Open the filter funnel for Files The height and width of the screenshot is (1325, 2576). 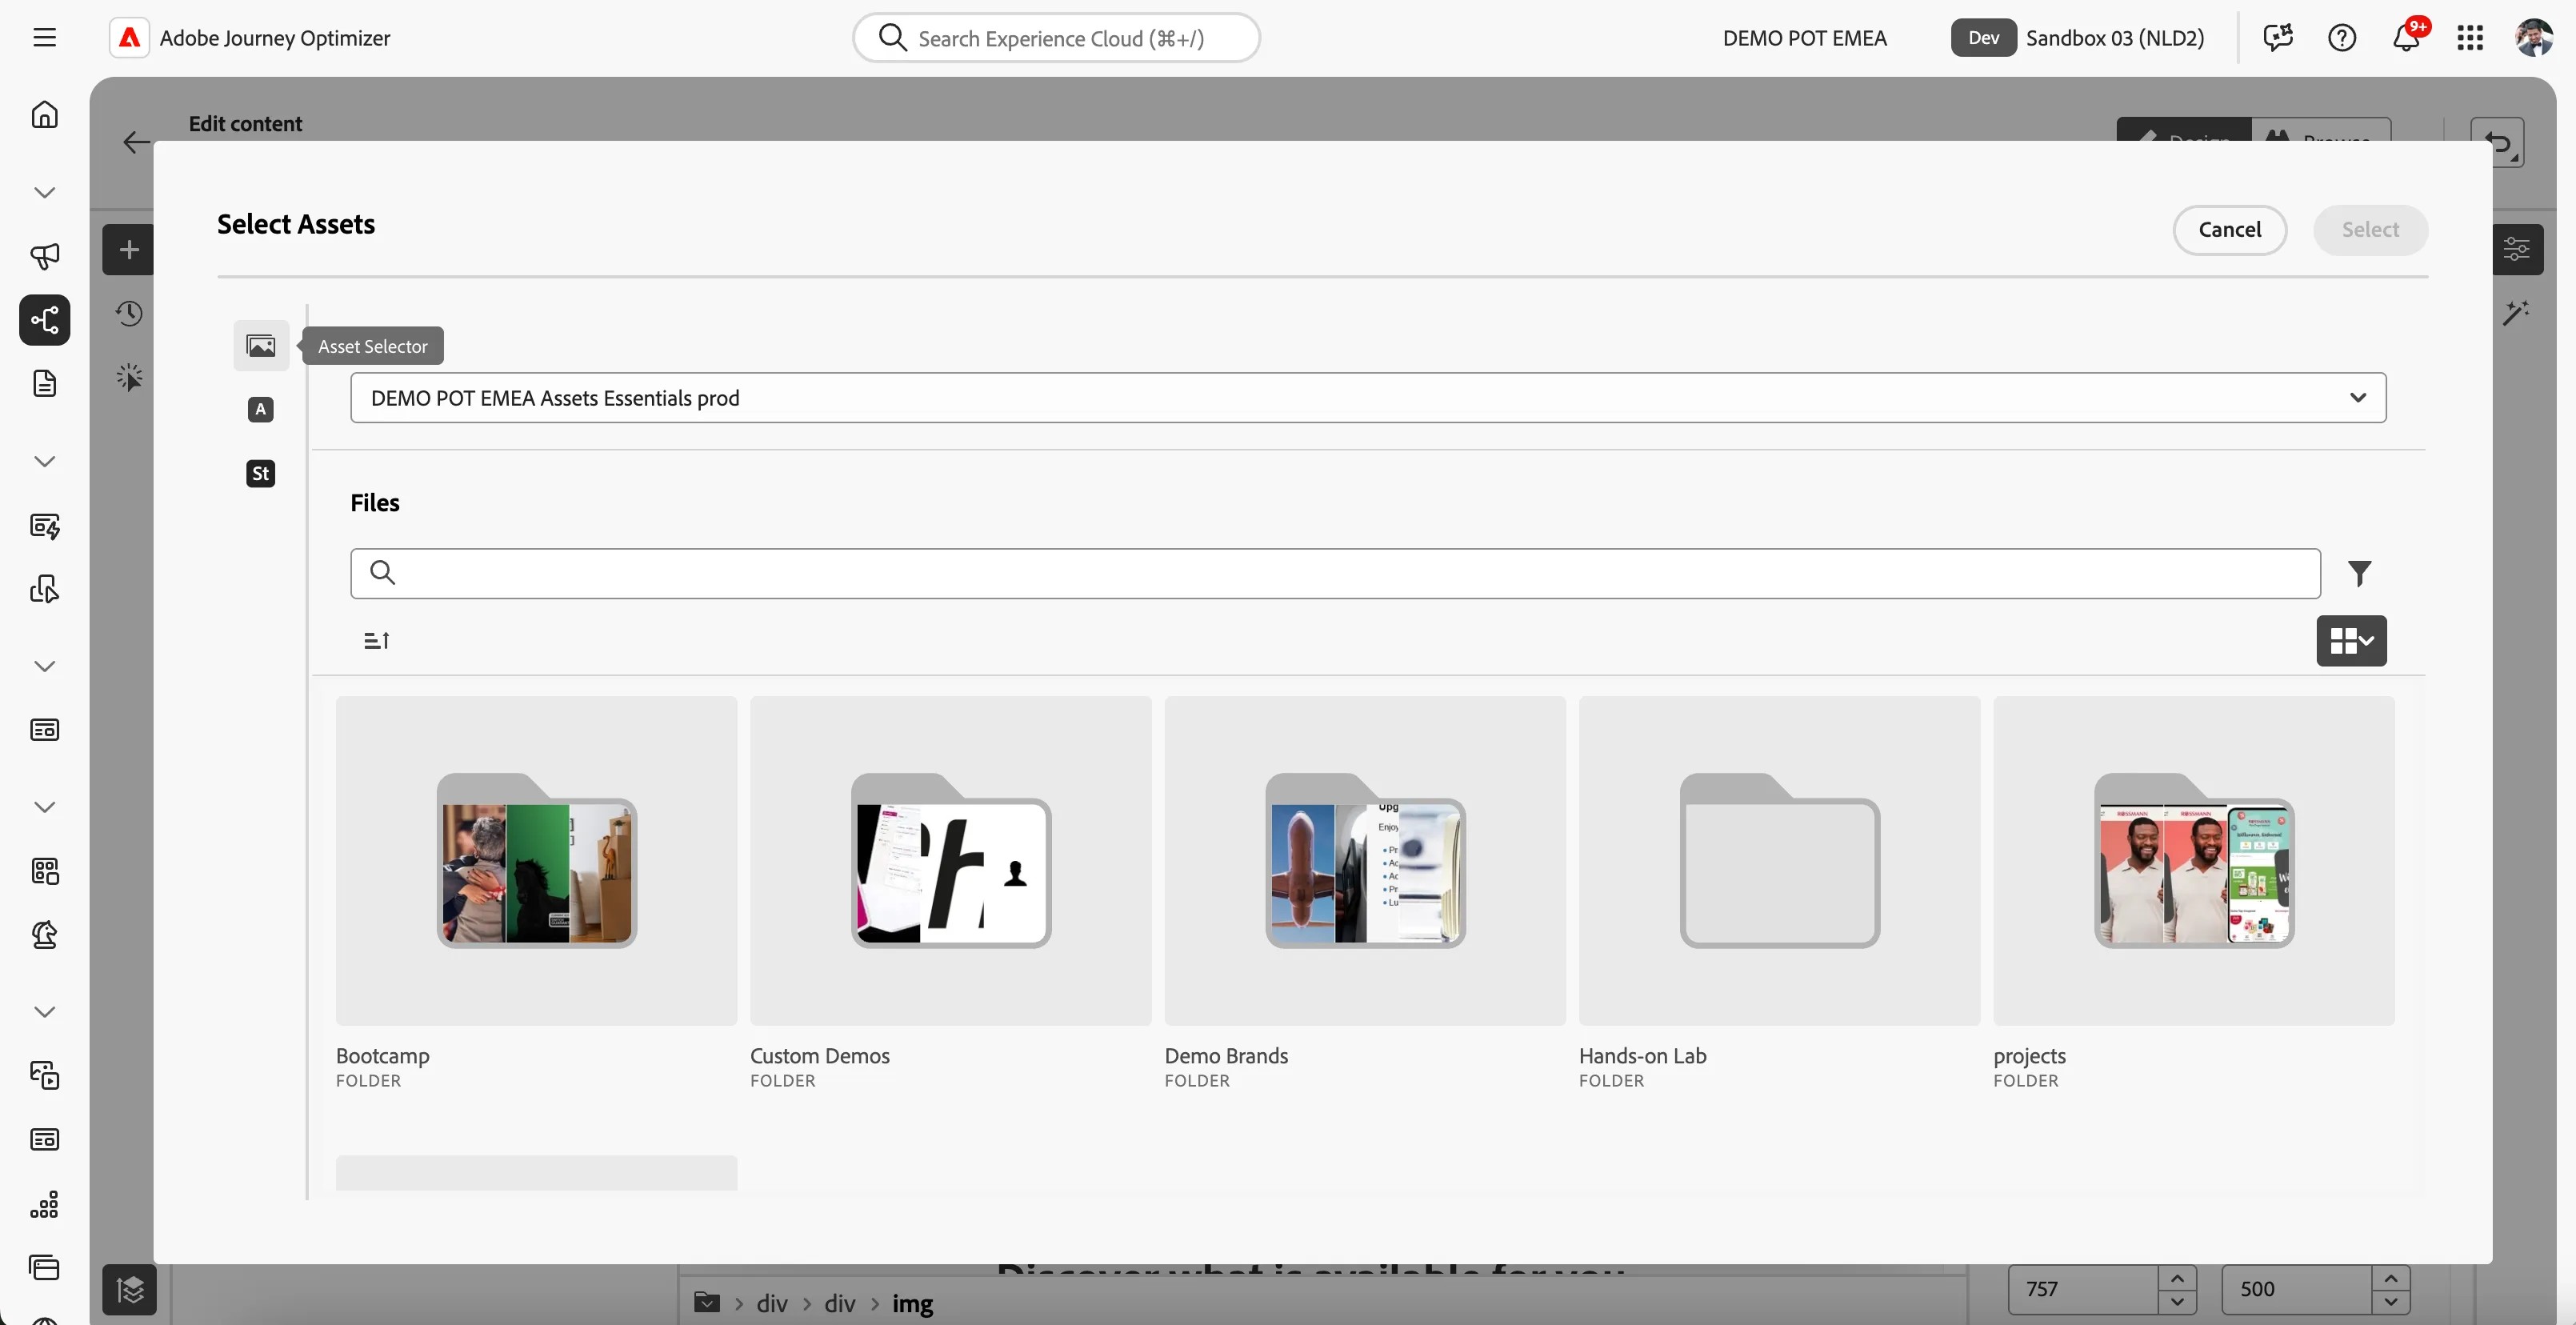click(x=2359, y=573)
